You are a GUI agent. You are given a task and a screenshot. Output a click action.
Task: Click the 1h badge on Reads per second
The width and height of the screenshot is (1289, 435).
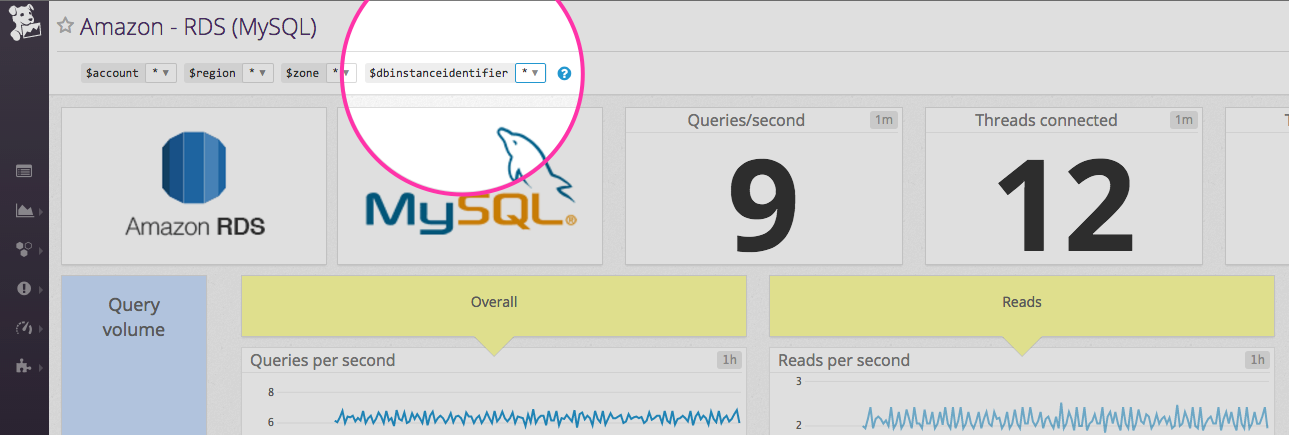[1257, 360]
